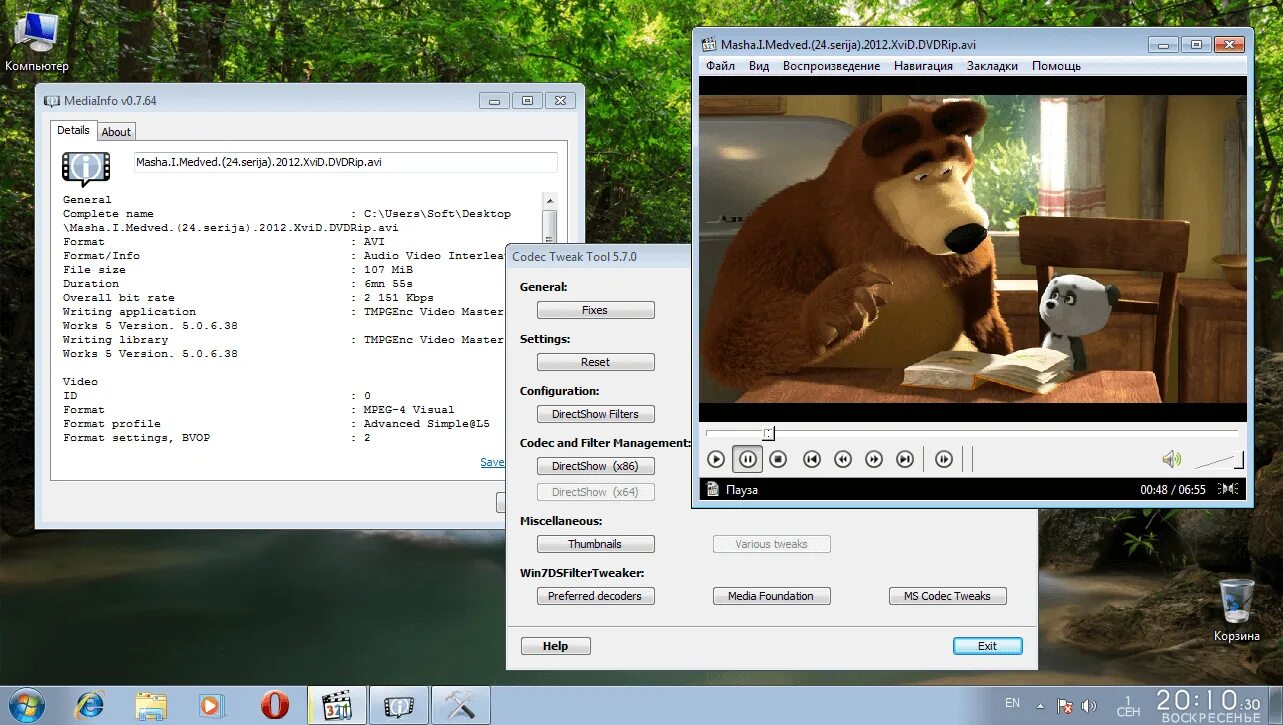Viewport: 1283px width, 725px height.
Task: Click the MediaInfo title bar icon
Action: tap(52, 101)
